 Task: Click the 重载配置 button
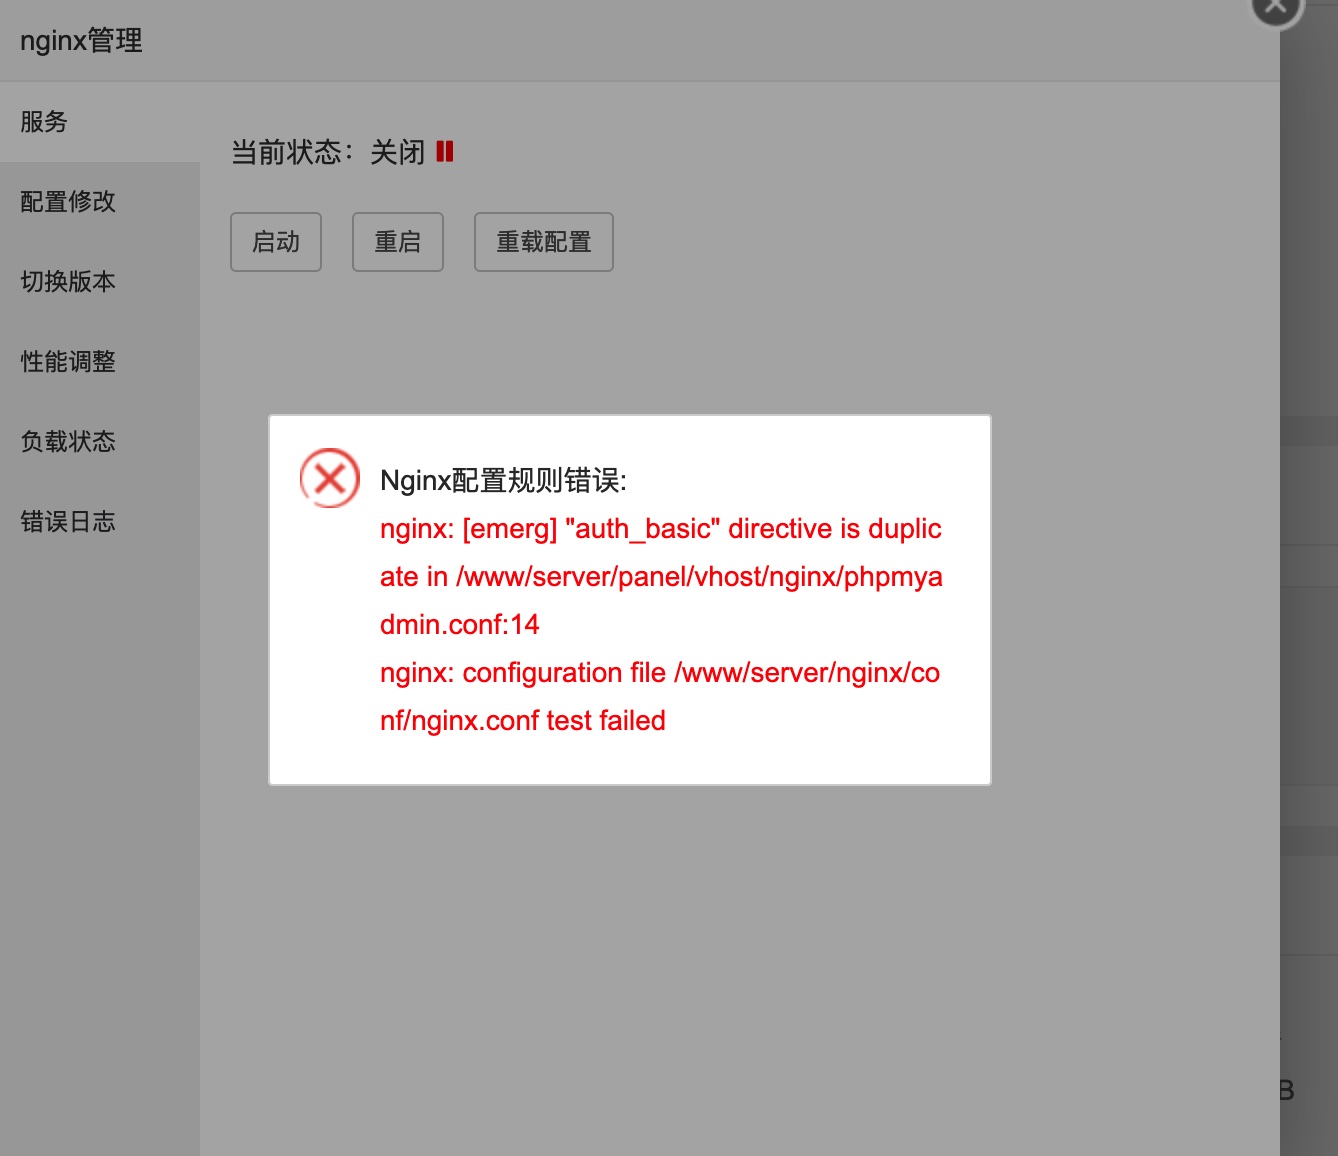[544, 242]
